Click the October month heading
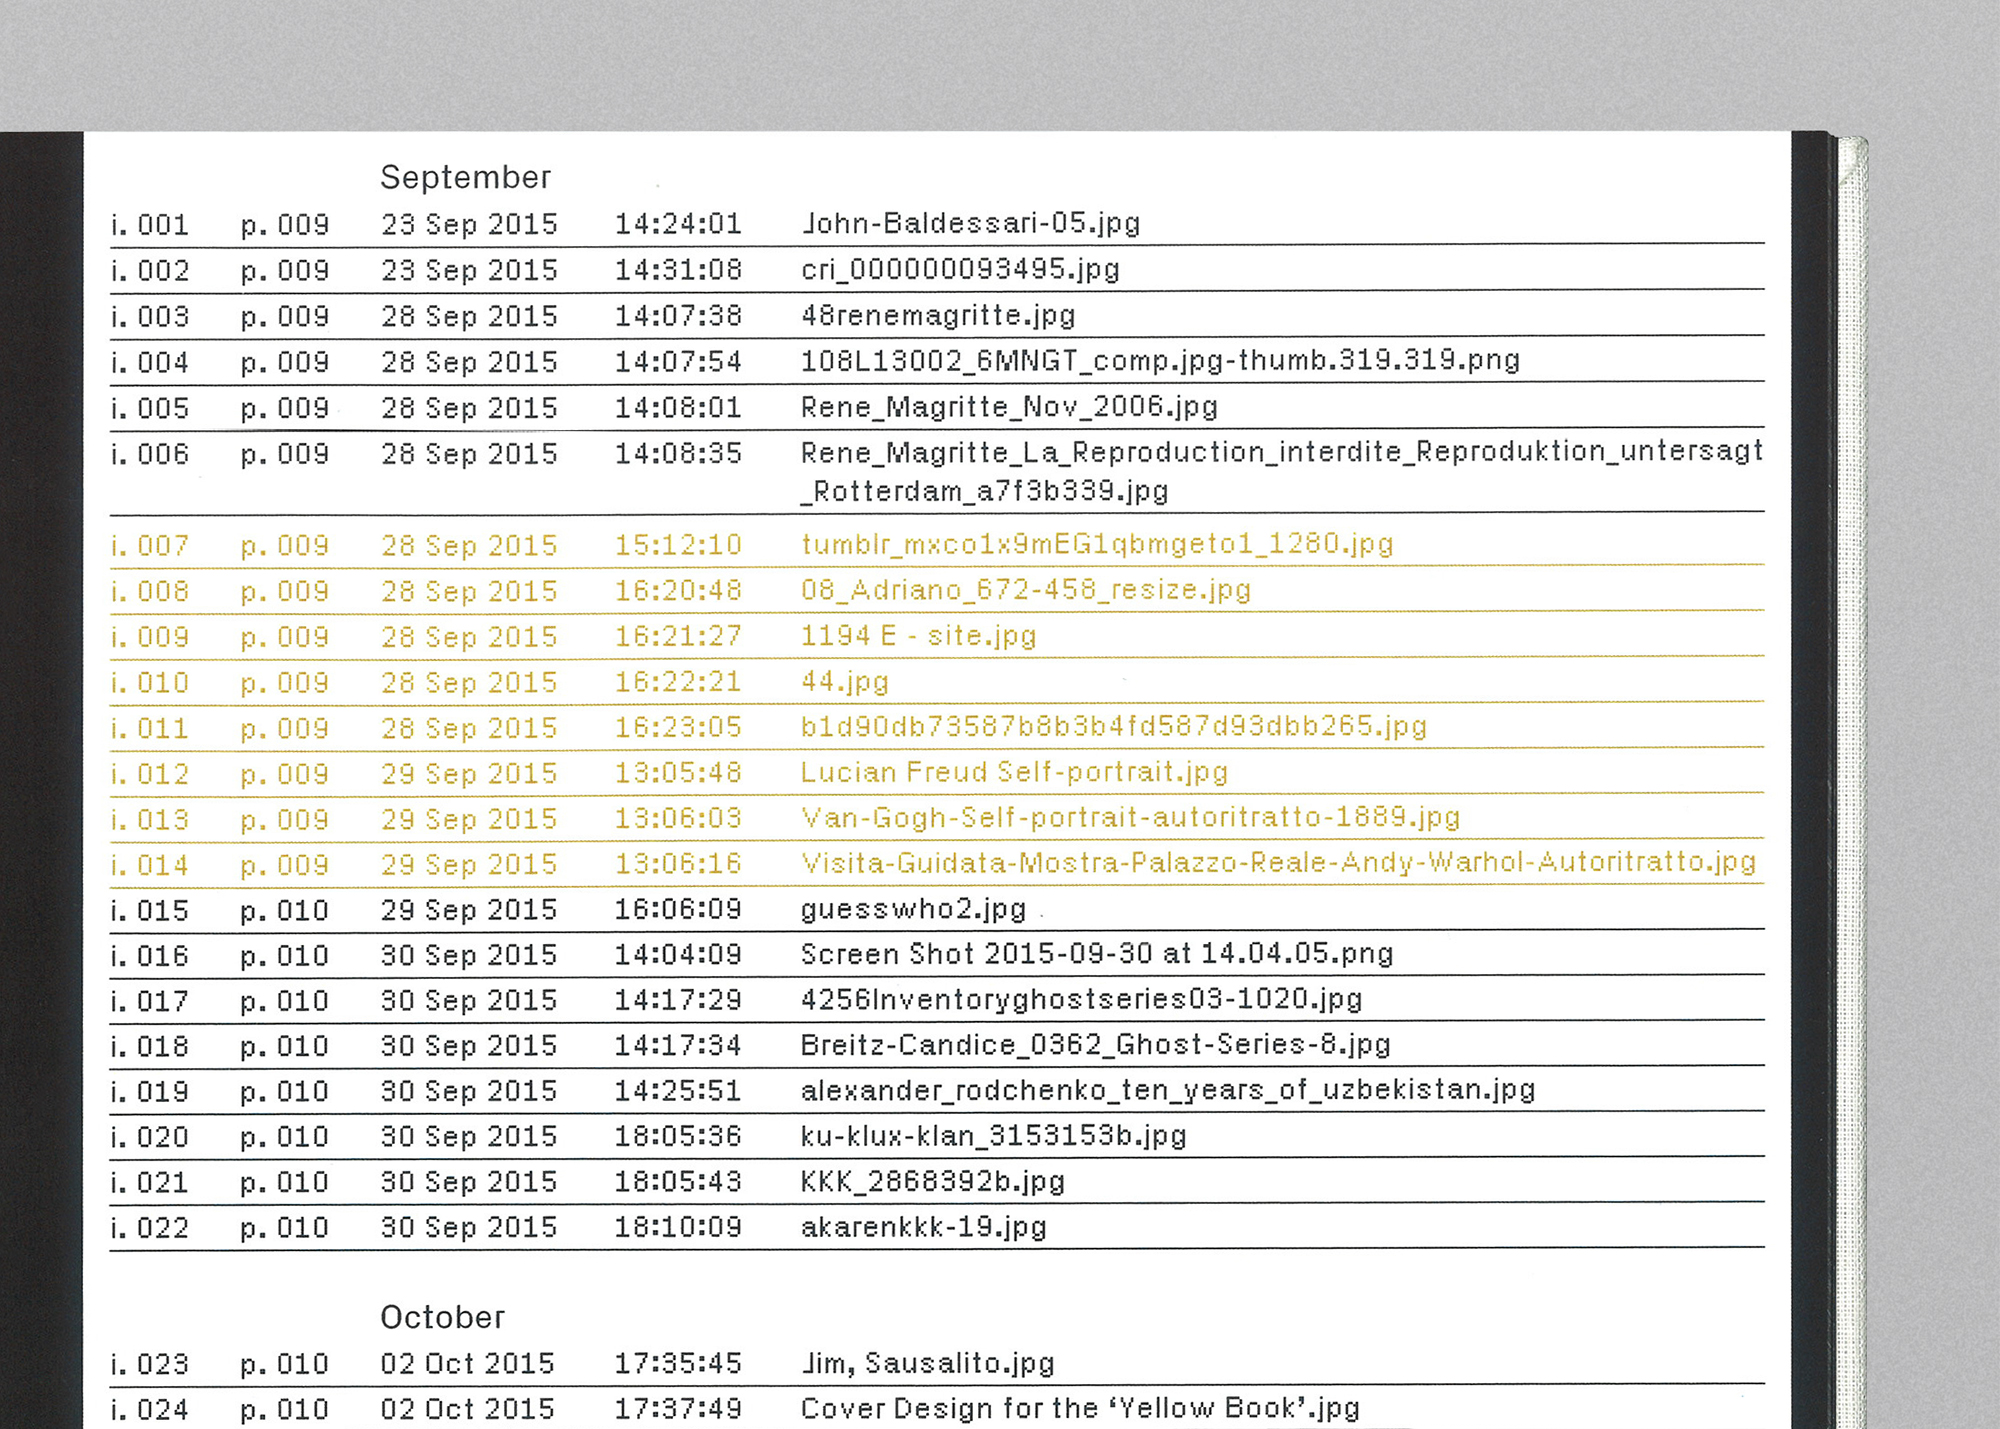Viewport: 2000px width, 1429px height. 442,1317
